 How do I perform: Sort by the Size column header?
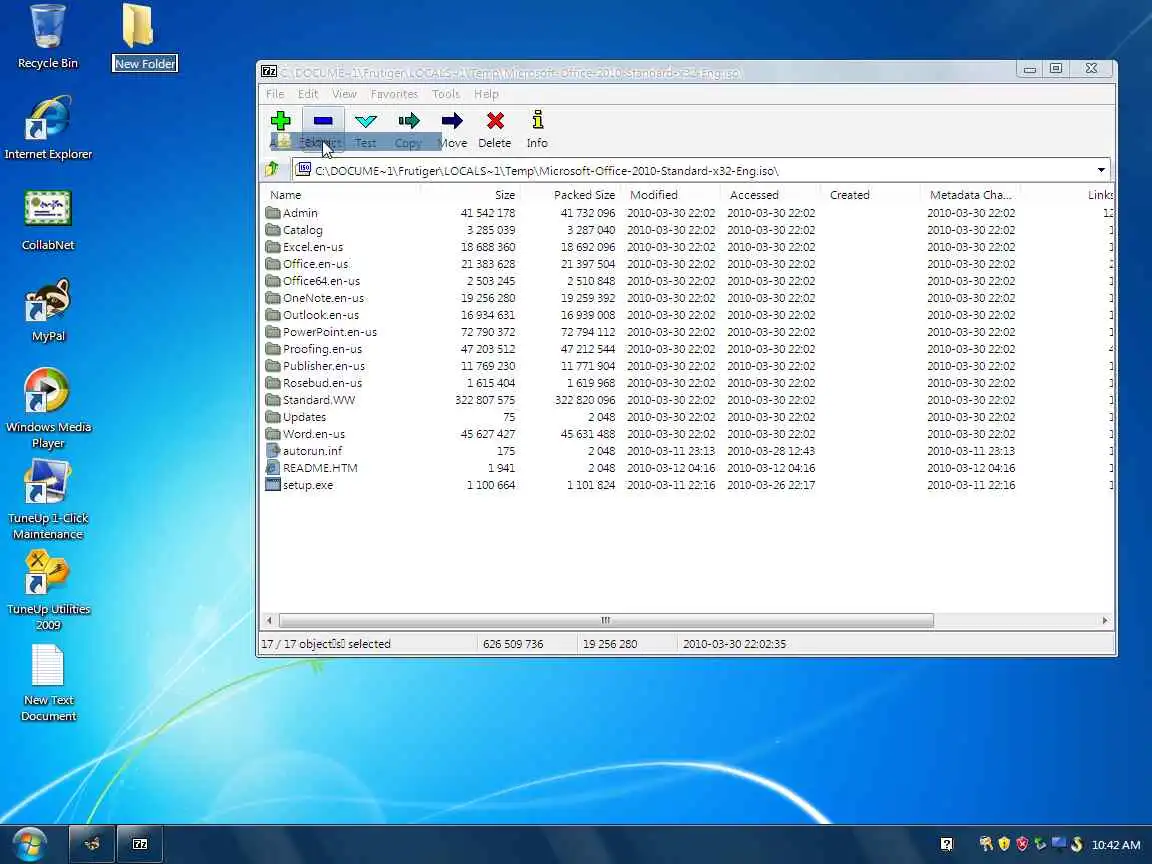(x=505, y=195)
